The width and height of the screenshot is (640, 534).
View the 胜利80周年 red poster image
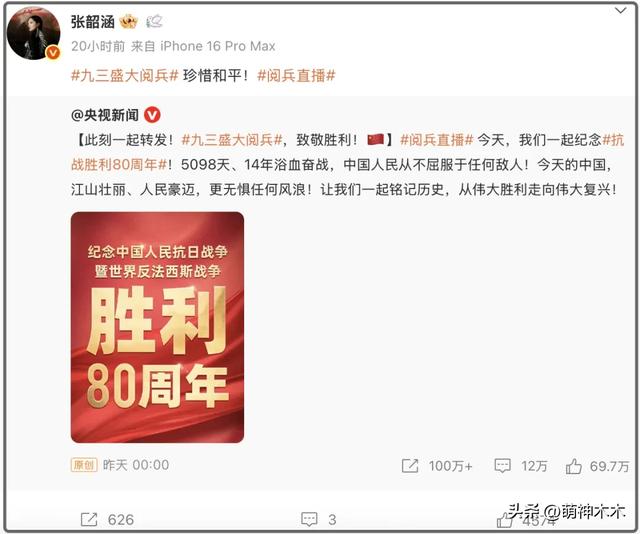tap(157, 327)
